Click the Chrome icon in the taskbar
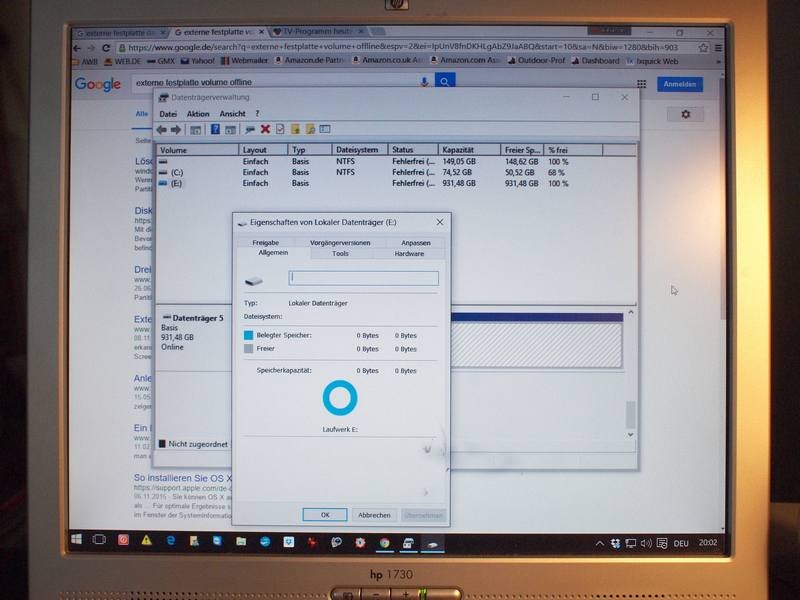The width and height of the screenshot is (800, 600). [384, 542]
